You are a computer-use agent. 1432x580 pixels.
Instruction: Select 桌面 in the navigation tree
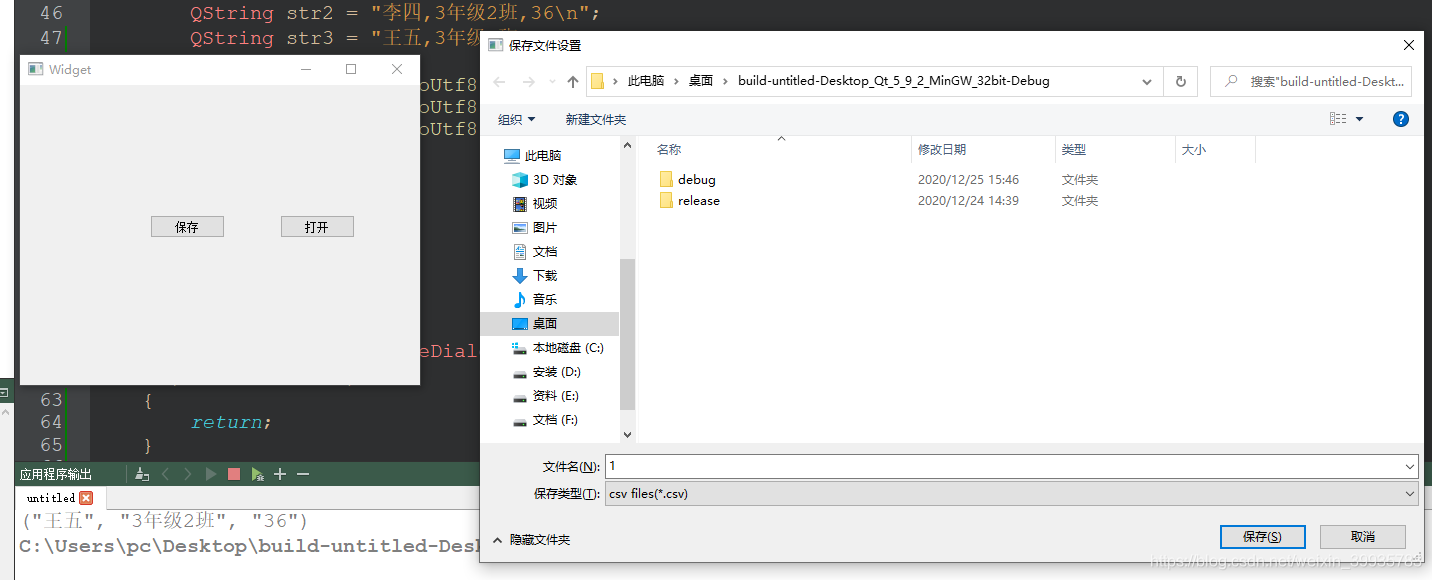click(550, 324)
